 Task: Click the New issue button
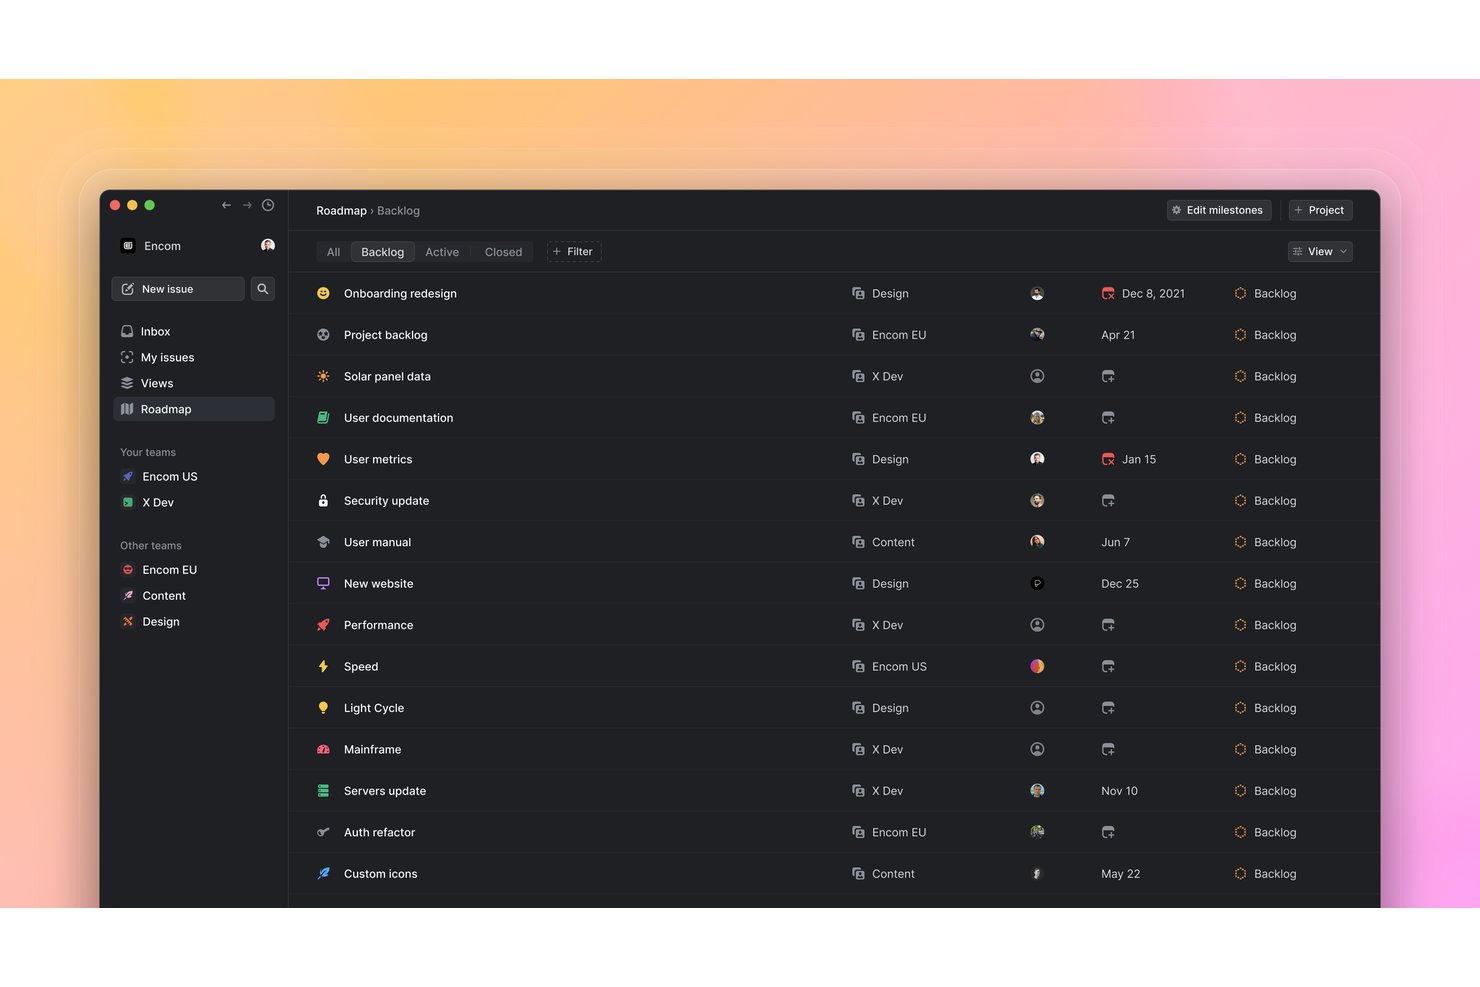(x=178, y=289)
